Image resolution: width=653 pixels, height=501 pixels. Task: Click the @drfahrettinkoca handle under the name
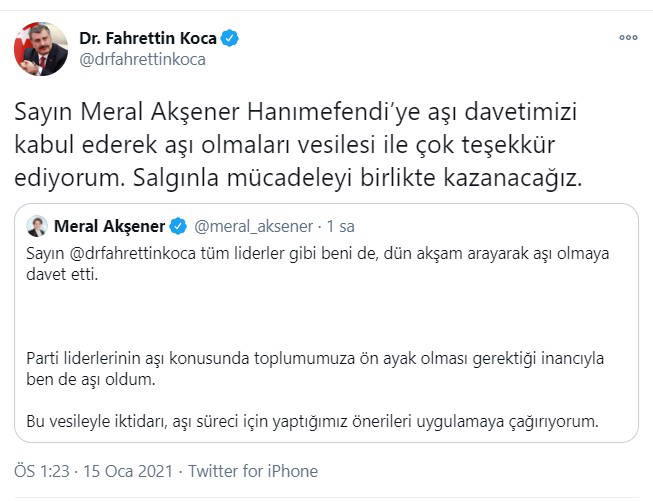pos(142,60)
